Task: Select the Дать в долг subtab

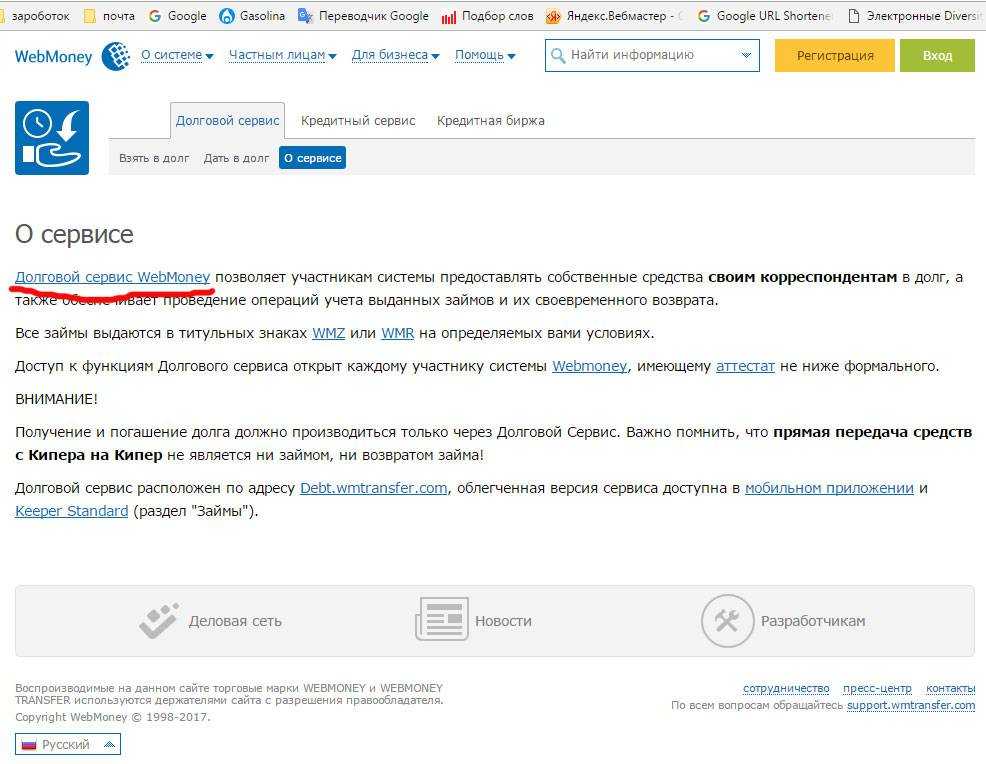Action: (236, 158)
